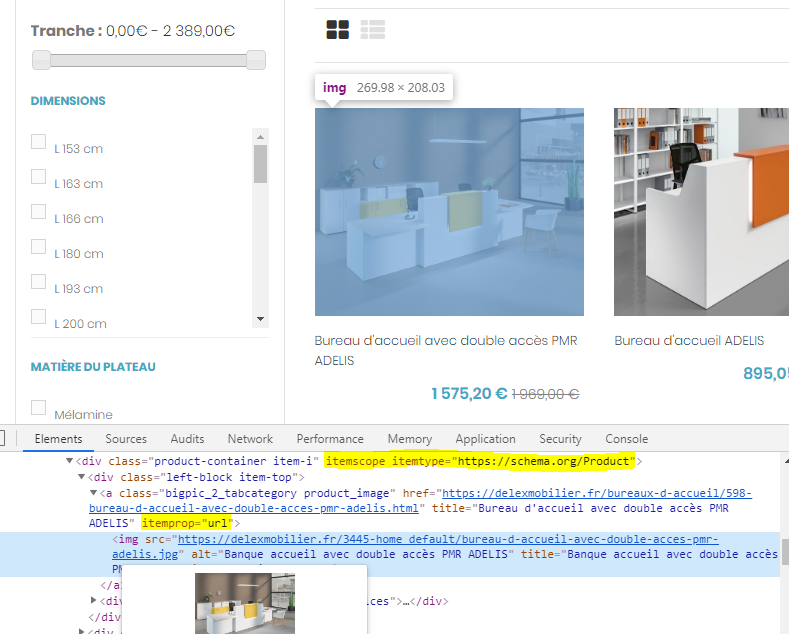
Task: Check the L 166 cm dimension filter
Action: (39, 211)
